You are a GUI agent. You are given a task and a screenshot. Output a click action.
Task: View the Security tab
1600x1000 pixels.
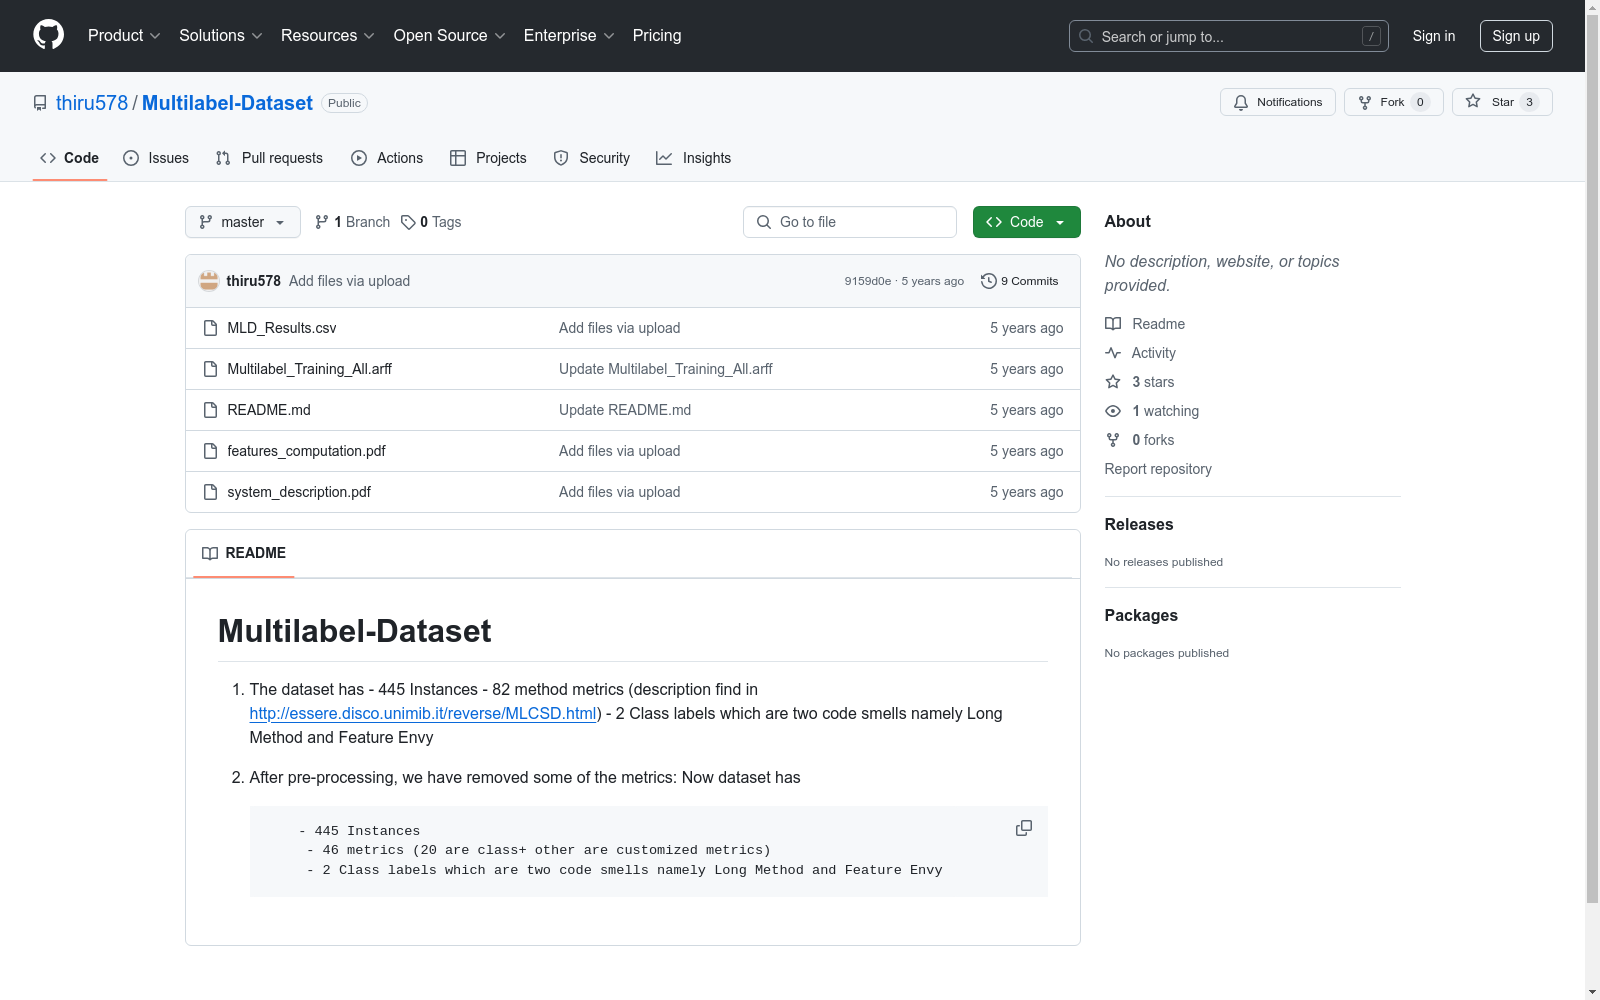(x=592, y=158)
